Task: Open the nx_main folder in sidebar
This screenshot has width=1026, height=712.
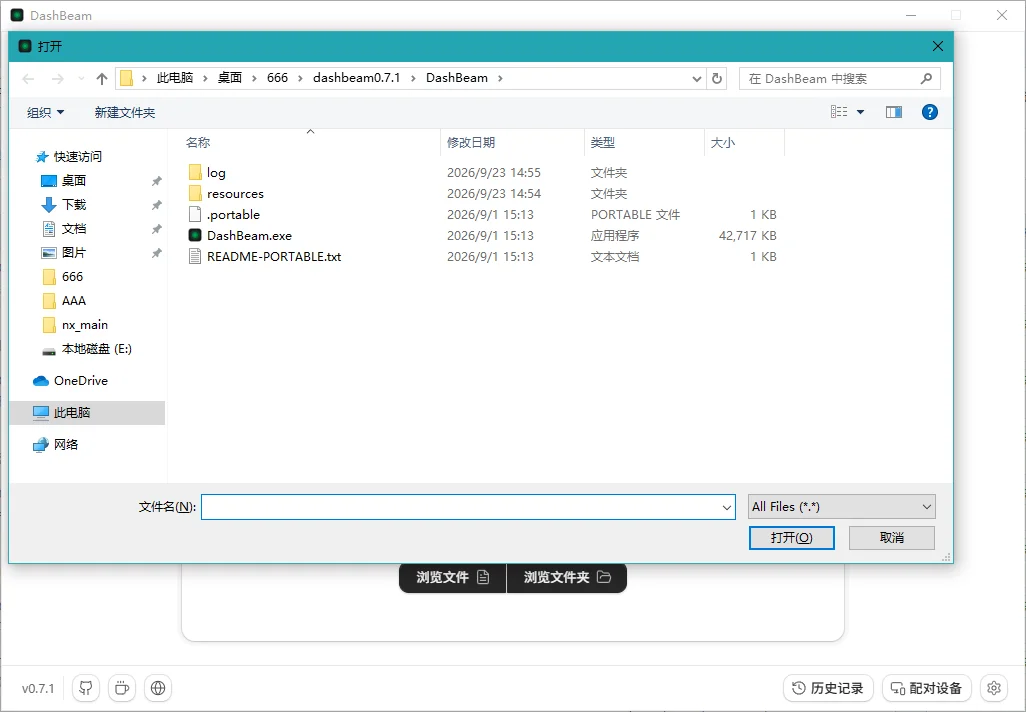Action: point(84,325)
